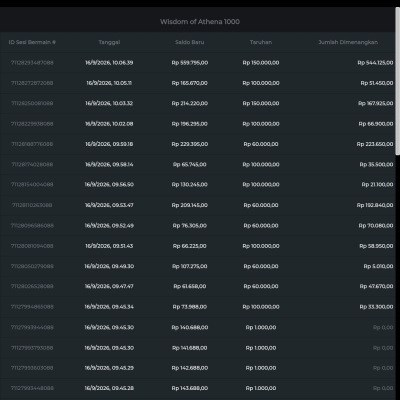Viewport: 400px width, 400px height.
Task: Click winnings amount Rp 66.900,00
Action: 376,124
